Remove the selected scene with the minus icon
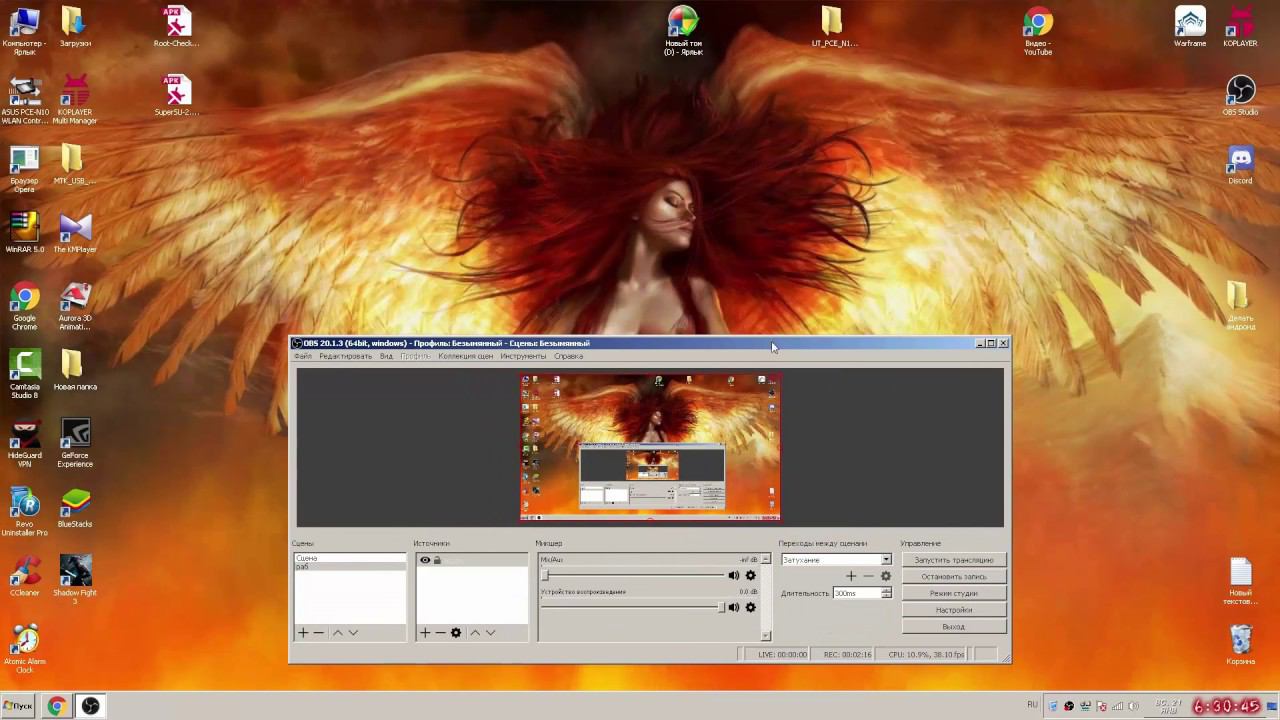 (x=319, y=633)
